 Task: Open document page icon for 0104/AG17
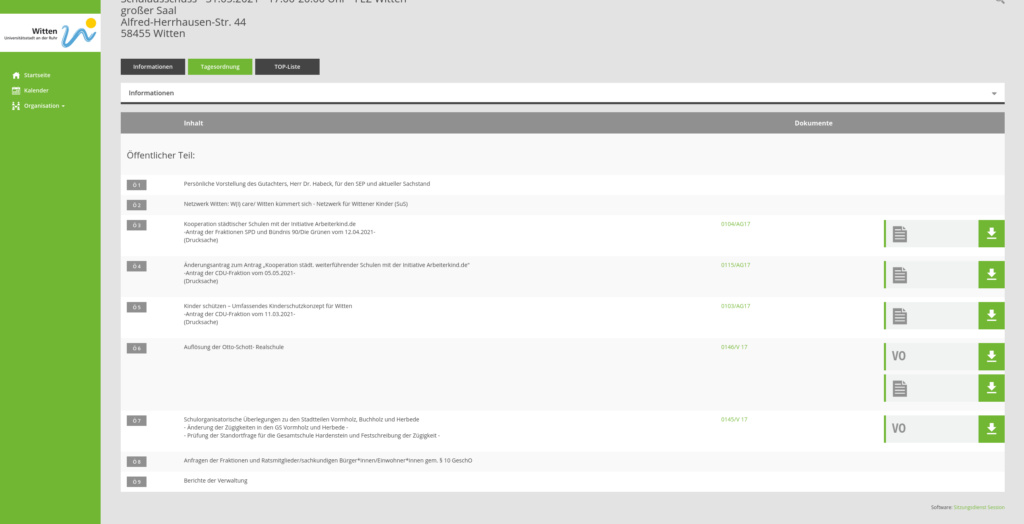pyautogui.click(x=900, y=234)
